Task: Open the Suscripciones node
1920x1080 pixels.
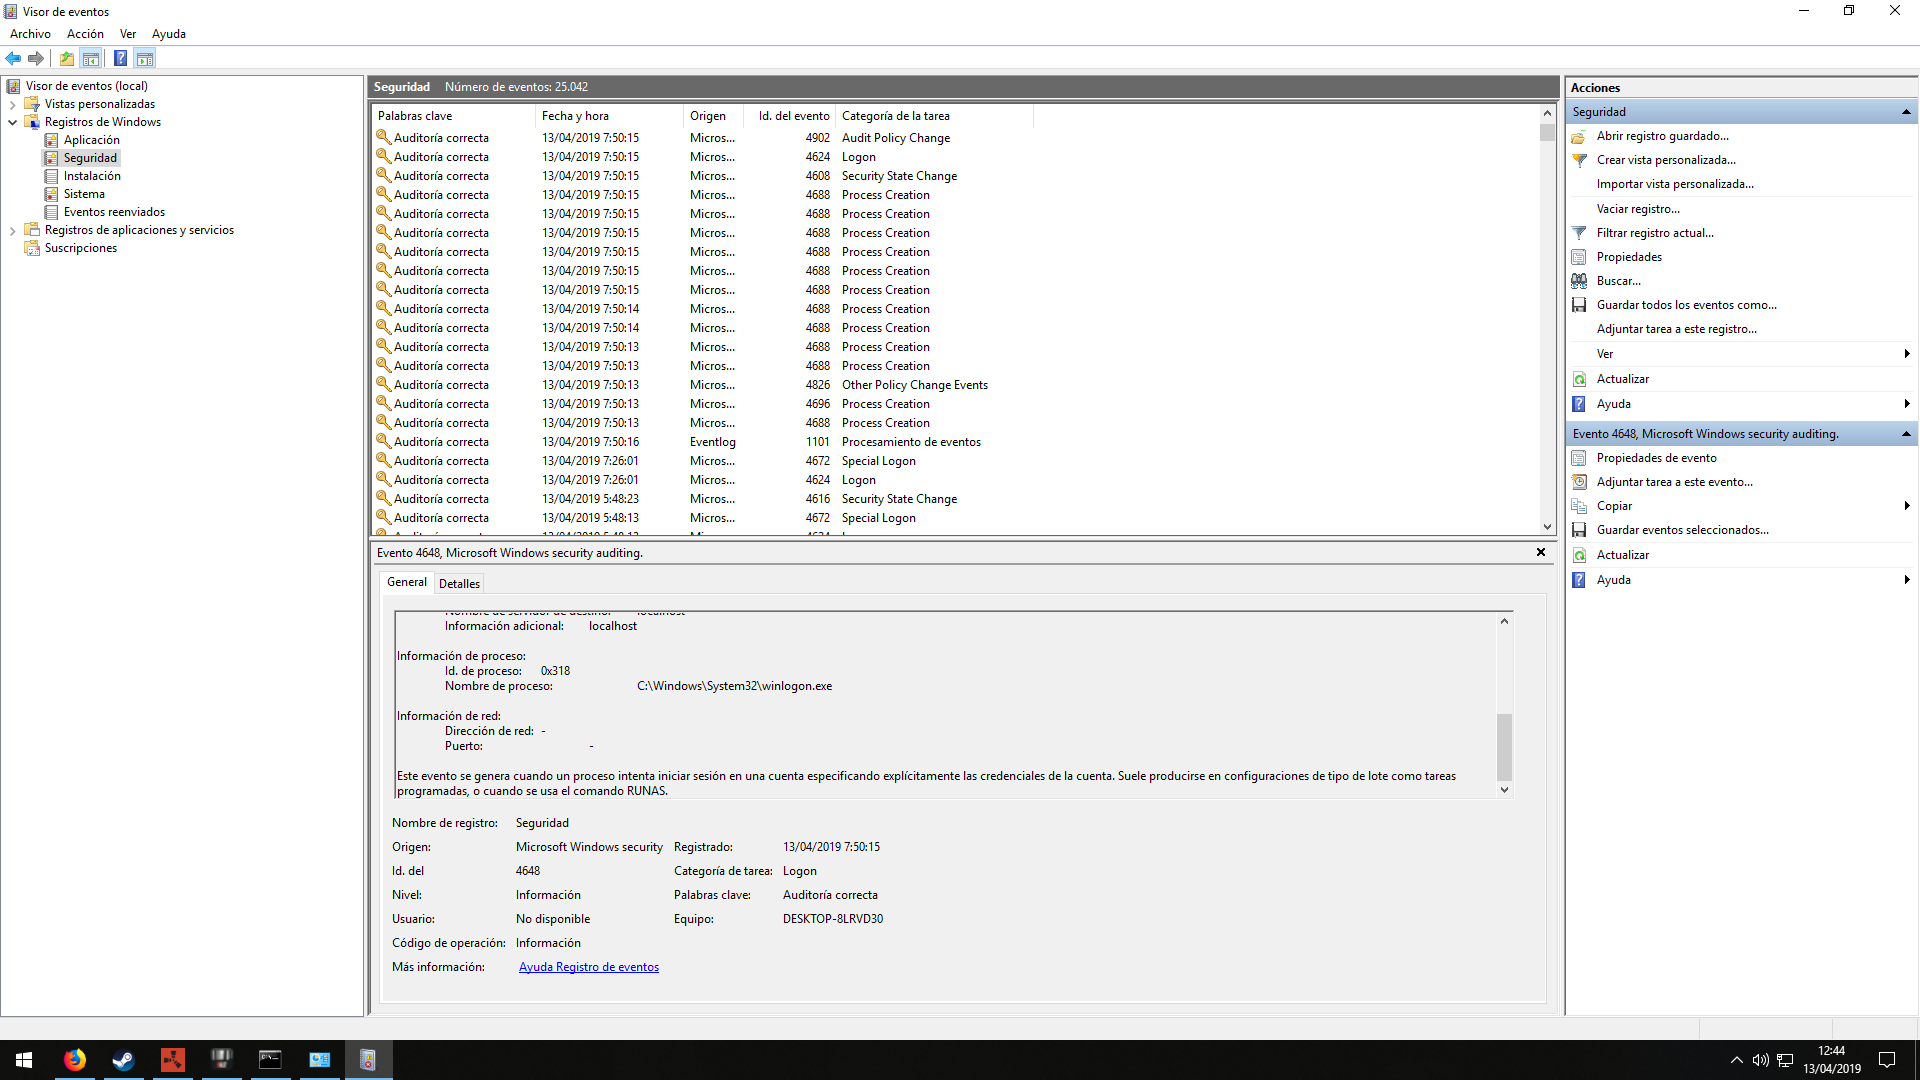Action: [80, 248]
